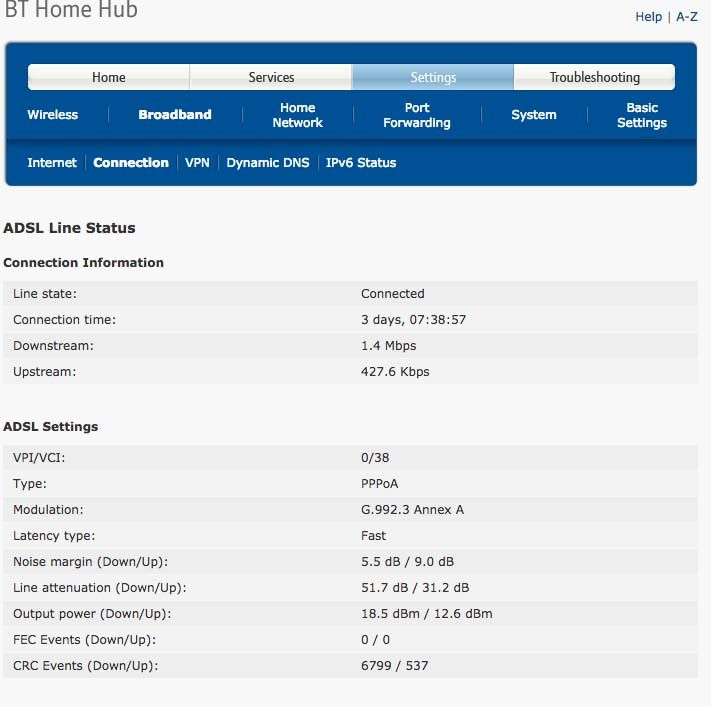Click the VPI/VCI value 0/38
This screenshot has height=707, width=711.
click(x=375, y=458)
